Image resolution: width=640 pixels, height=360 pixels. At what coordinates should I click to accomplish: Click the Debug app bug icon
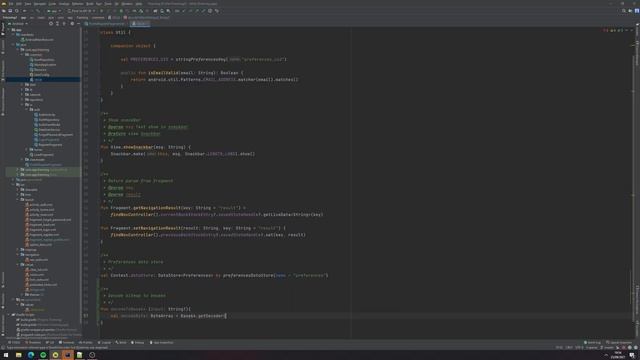121,11
